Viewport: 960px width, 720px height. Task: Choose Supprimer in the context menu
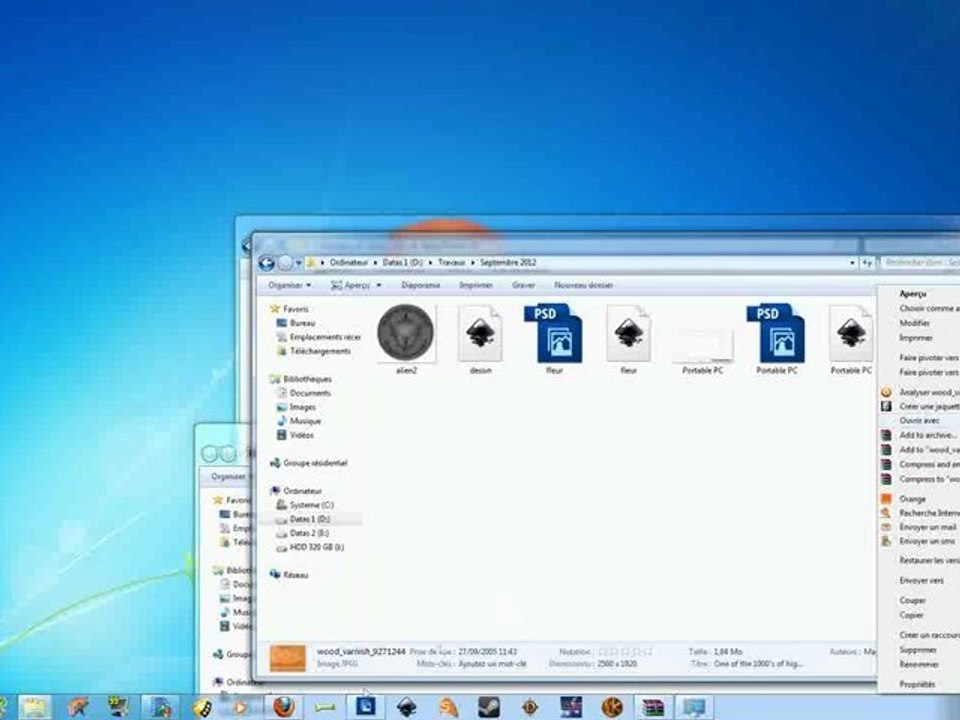point(918,650)
